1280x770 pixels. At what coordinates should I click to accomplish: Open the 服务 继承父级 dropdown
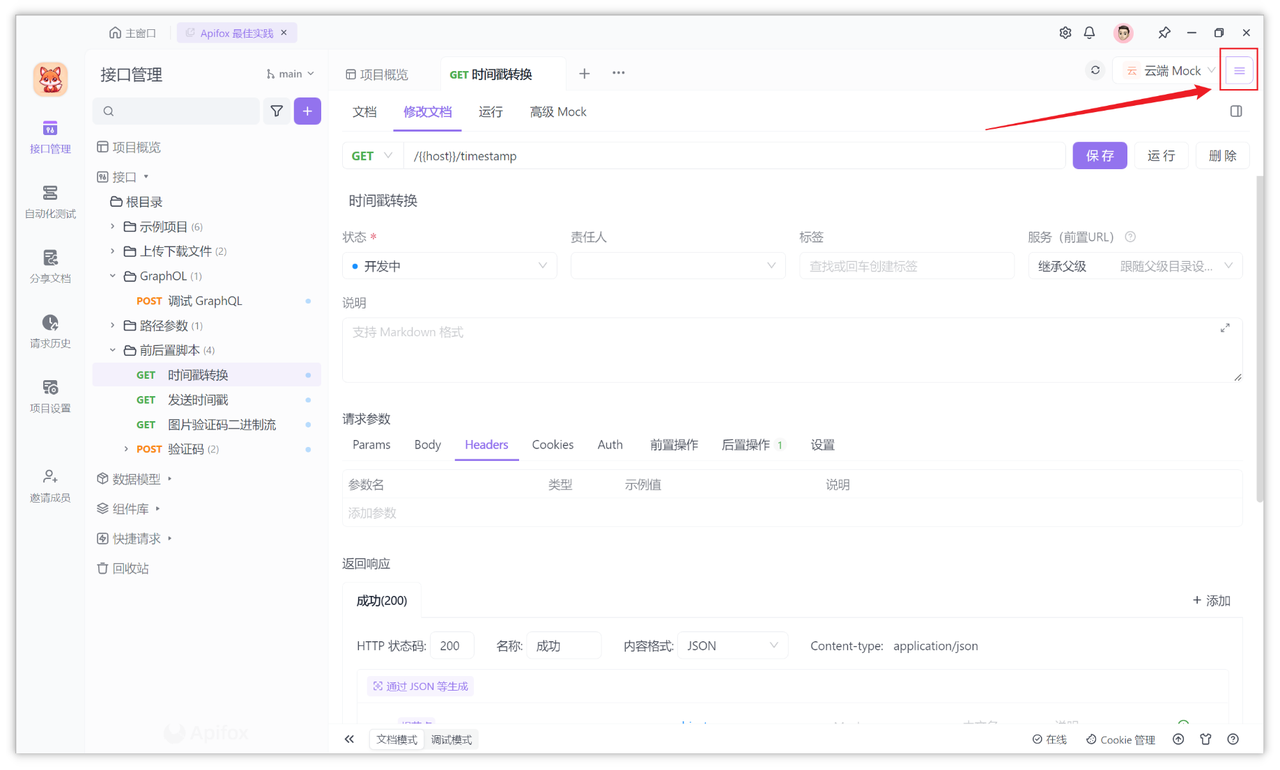click(x=1135, y=266)
